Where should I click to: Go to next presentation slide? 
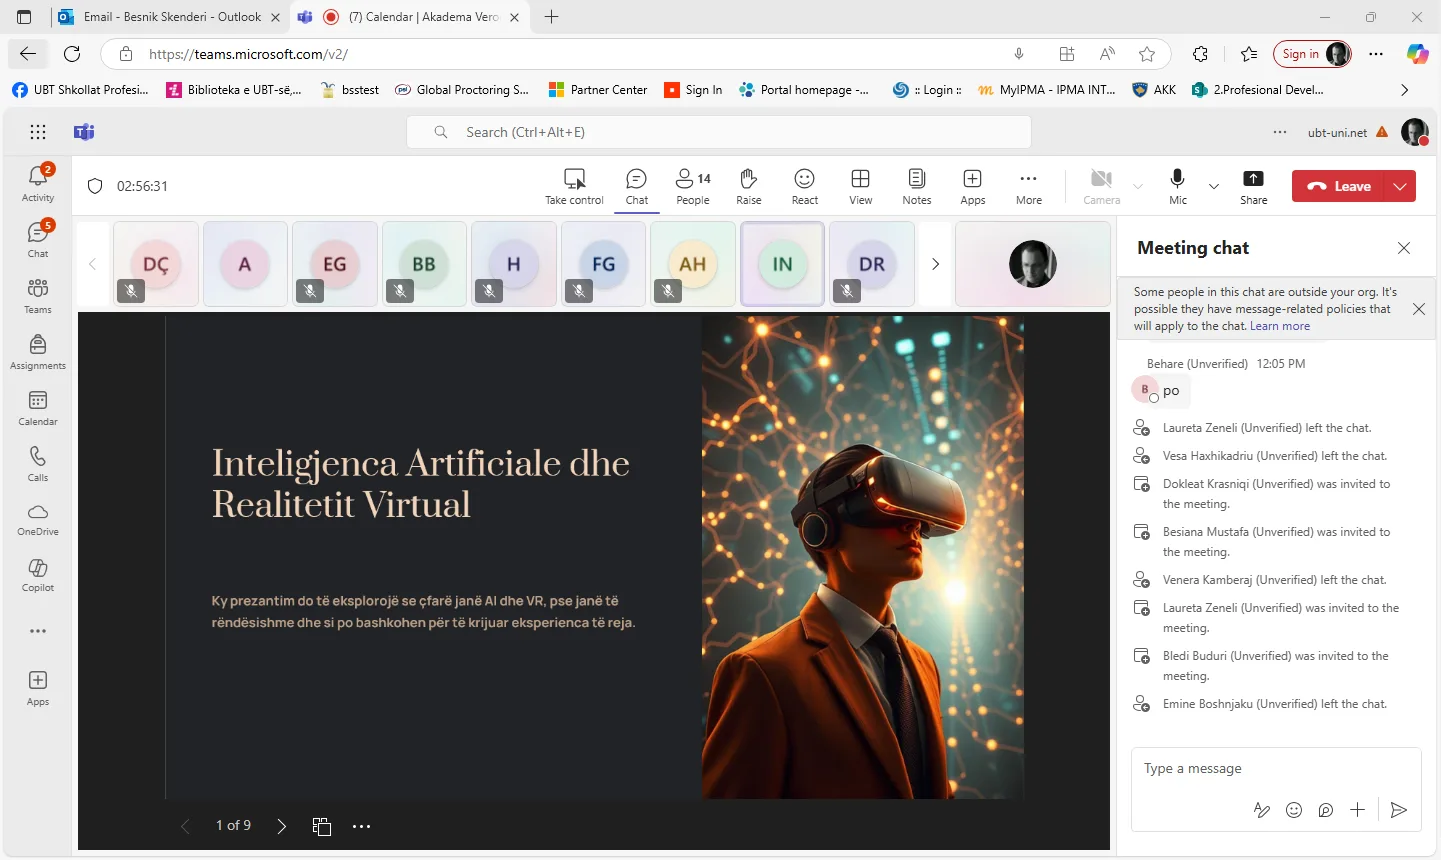[x=282, y=826]
